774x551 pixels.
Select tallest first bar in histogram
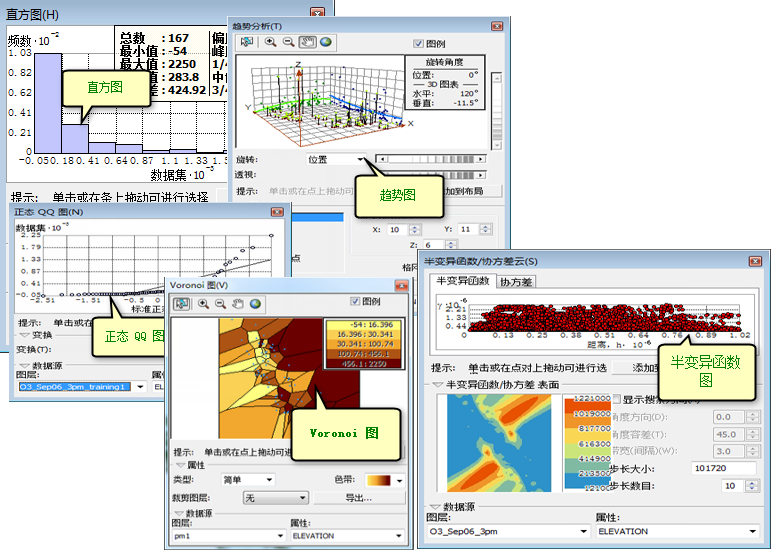48,103
